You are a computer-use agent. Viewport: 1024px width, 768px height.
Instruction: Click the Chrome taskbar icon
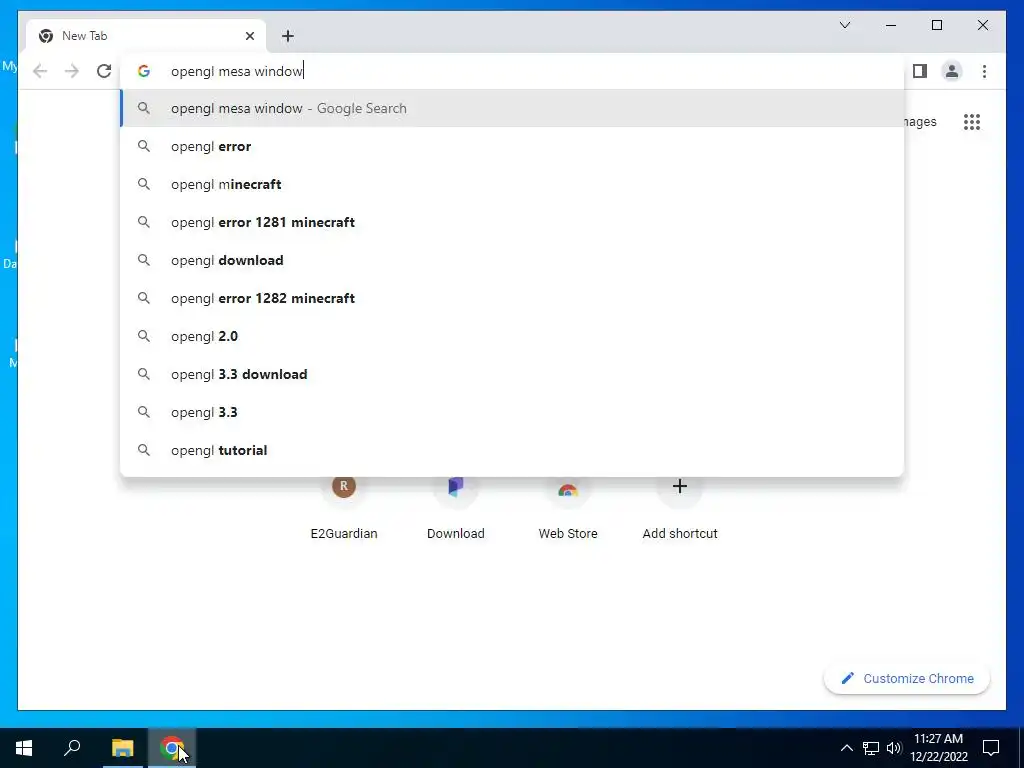[x=172, y=748]
